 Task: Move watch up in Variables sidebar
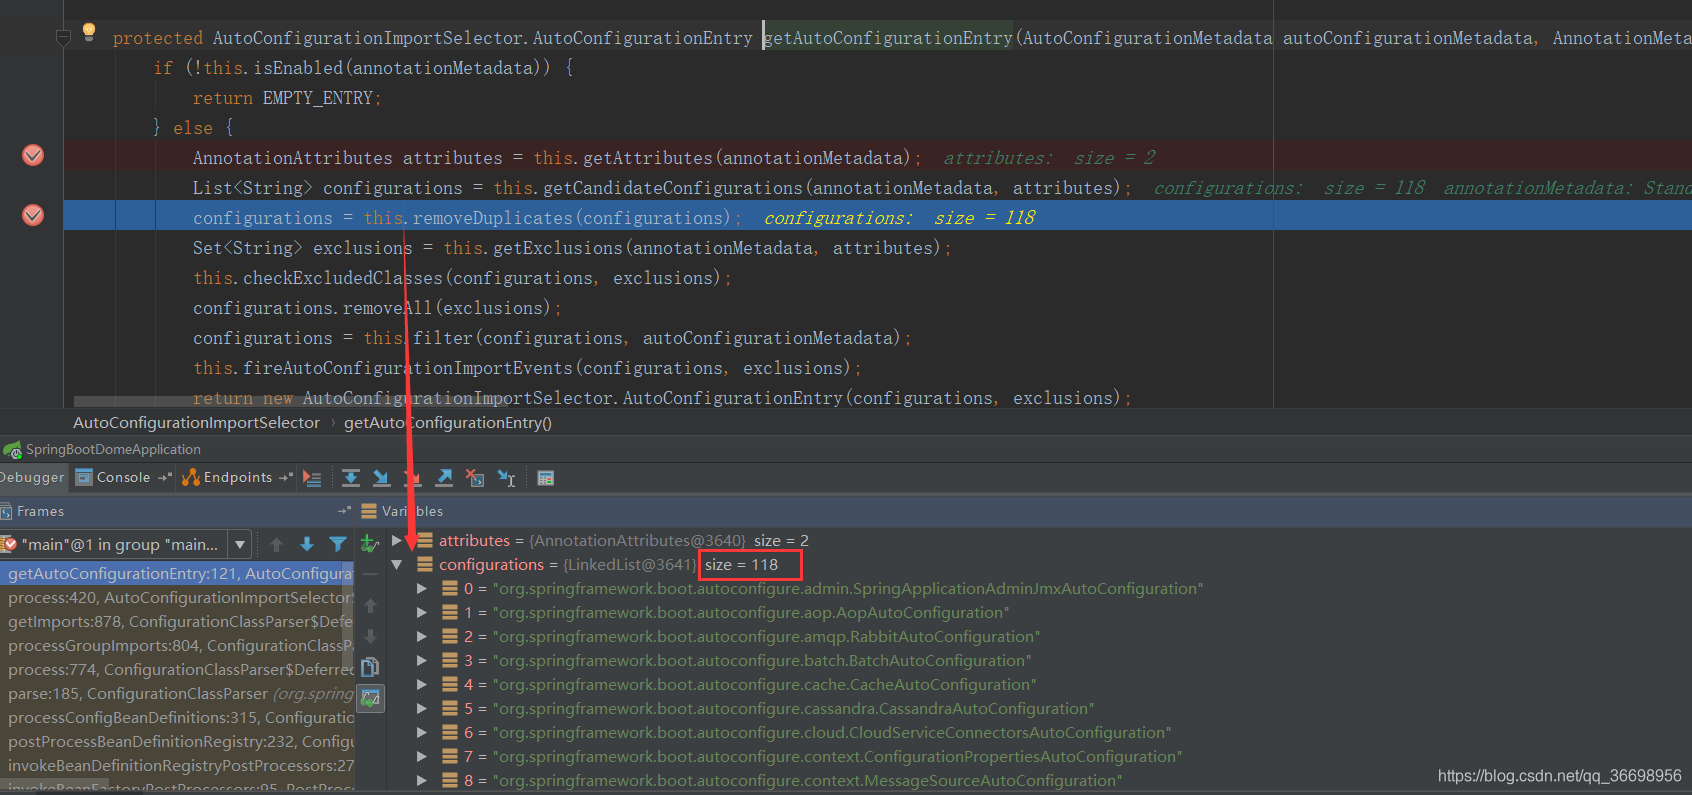click(x=370, y=606)
